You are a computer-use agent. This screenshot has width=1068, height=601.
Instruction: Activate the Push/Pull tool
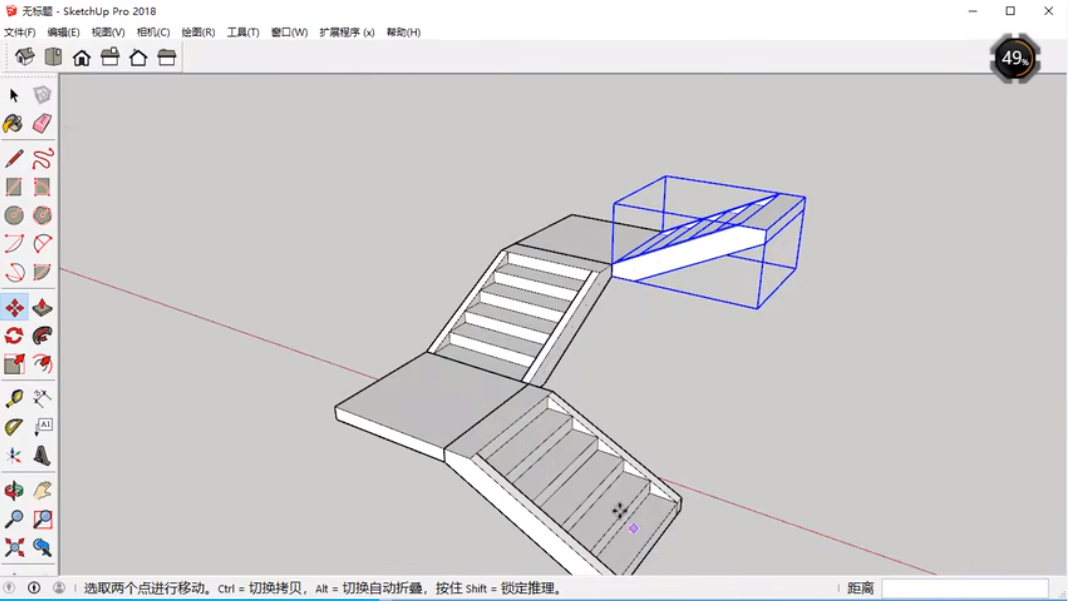point(42,308)
